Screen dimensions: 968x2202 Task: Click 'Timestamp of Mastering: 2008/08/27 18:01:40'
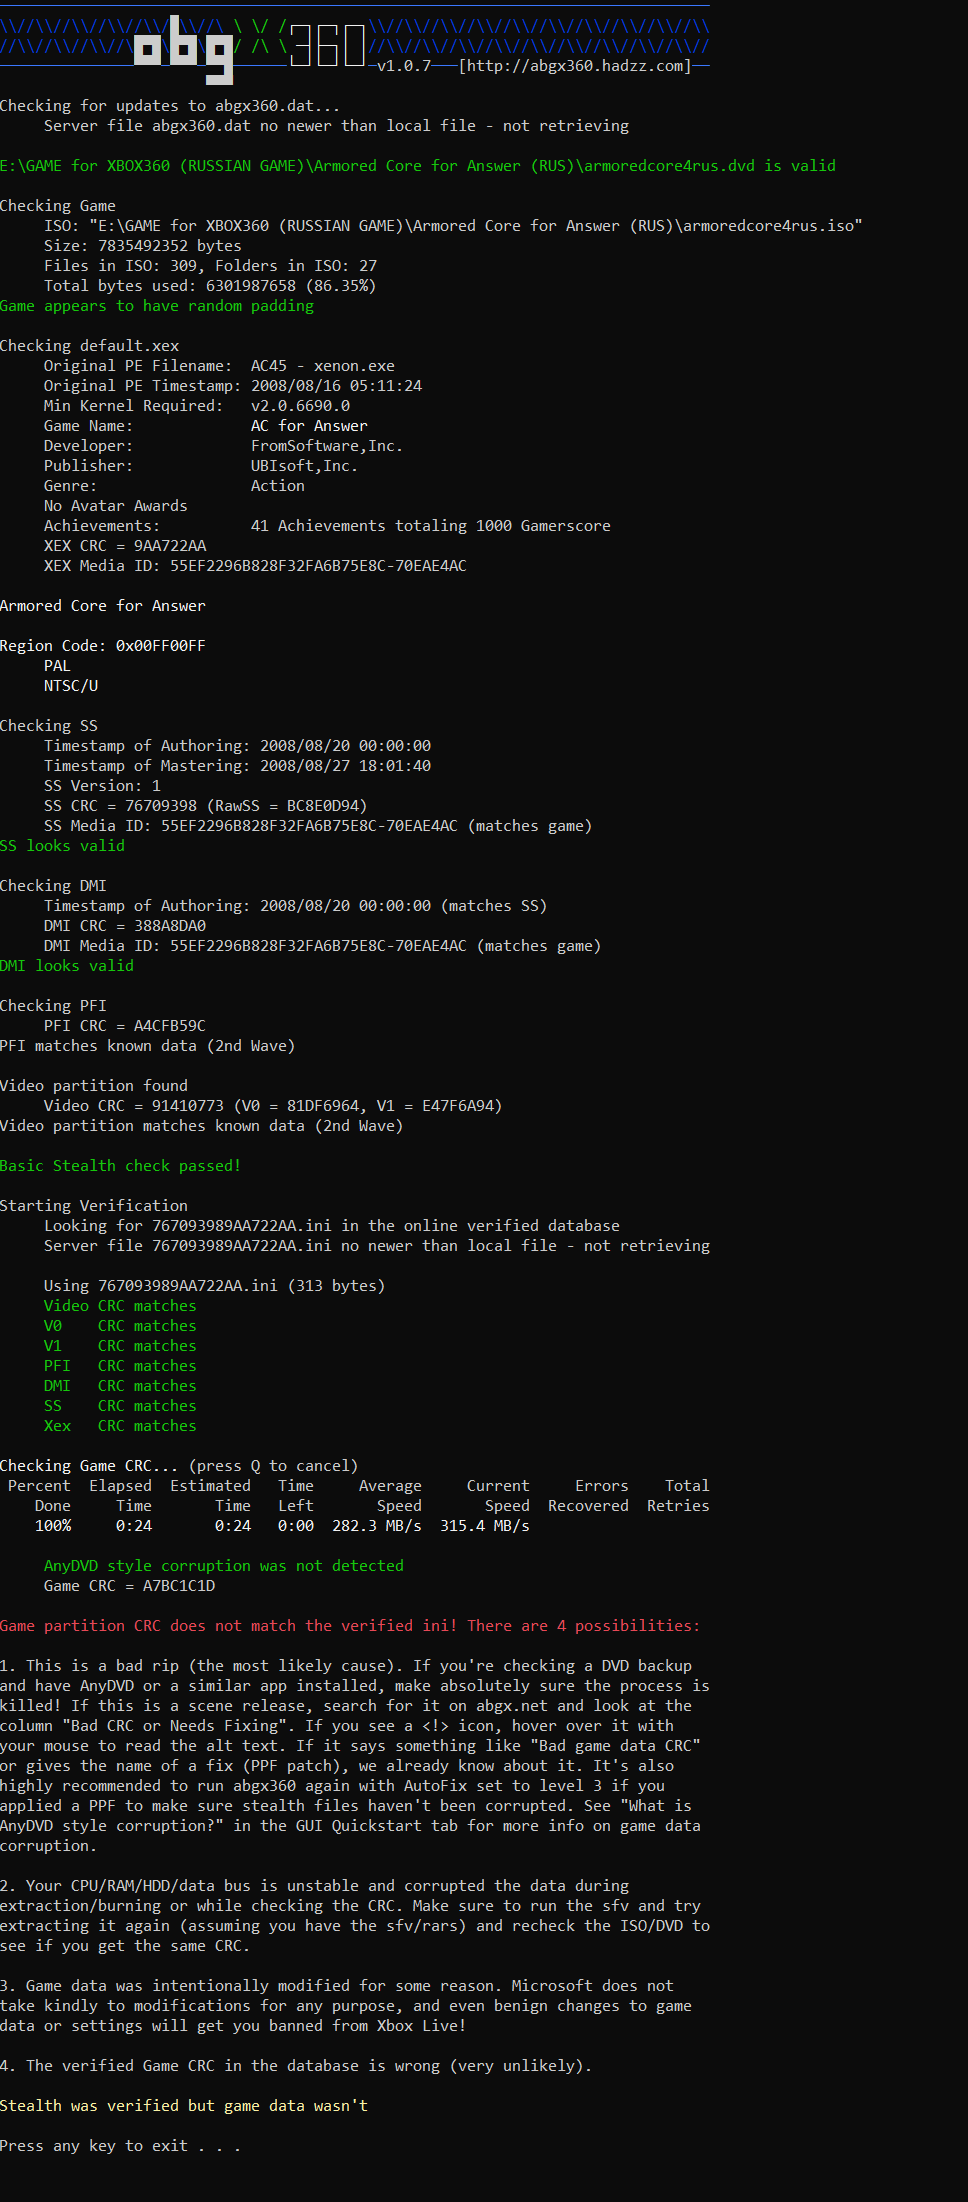pyautogui.click(x=238, y=766)
